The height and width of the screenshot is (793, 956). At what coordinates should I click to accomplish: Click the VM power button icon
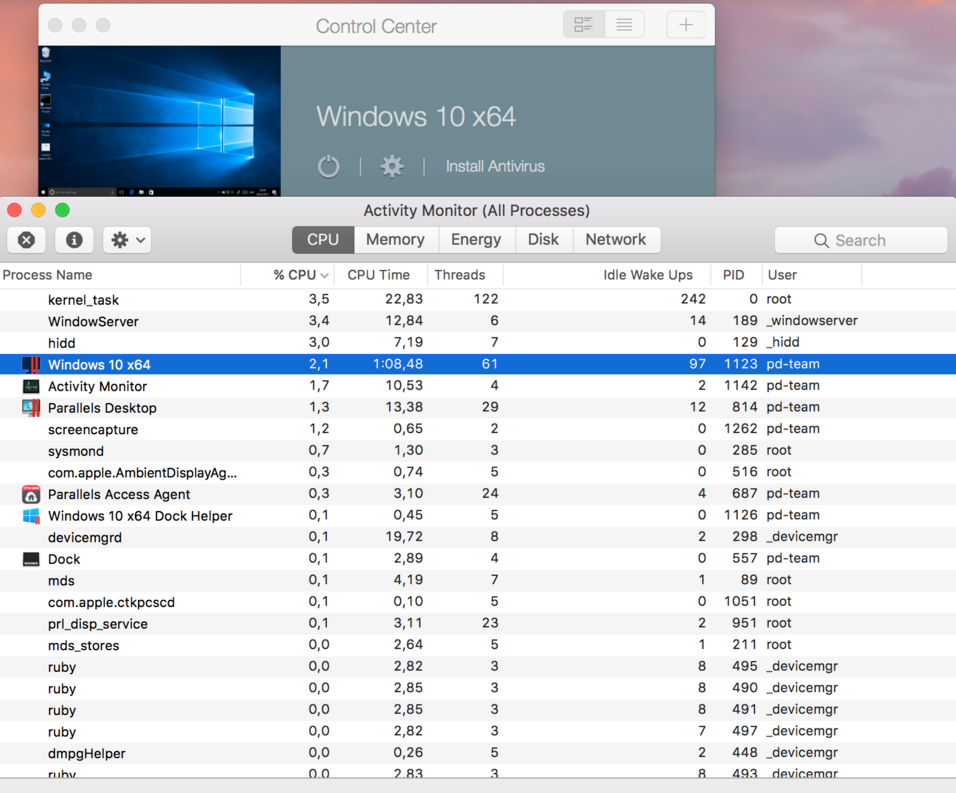(x=328, y=167)
